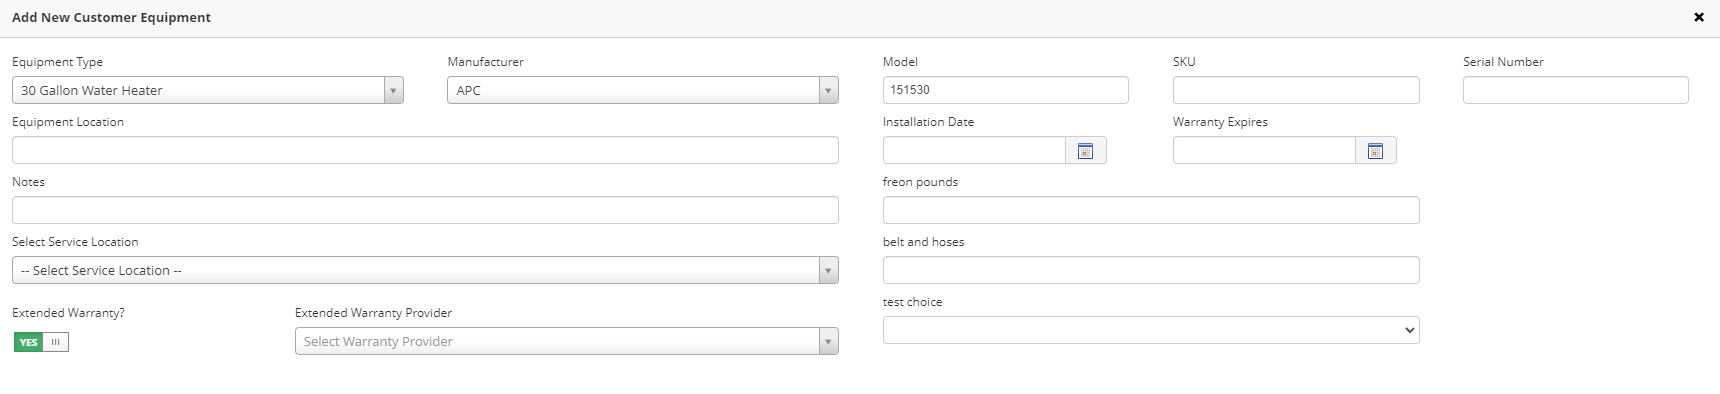
Task: Click the Manufacturer label text
Action: tap(485, 62)
